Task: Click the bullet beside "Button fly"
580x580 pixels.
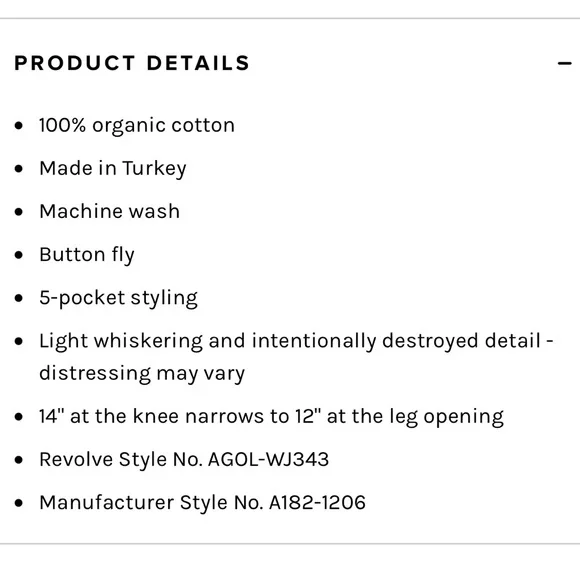Action: click(x=18, y=255)
